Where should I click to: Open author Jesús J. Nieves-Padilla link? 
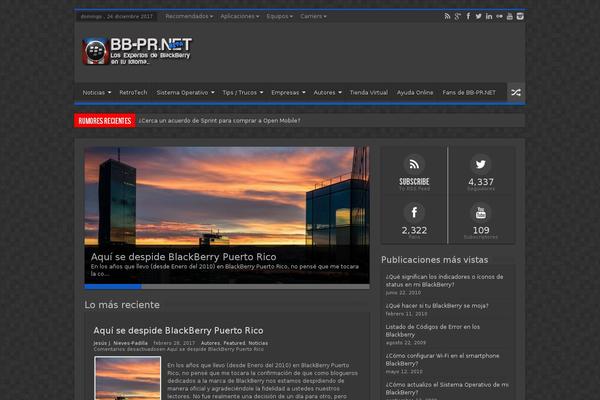[x=121, y=343]
